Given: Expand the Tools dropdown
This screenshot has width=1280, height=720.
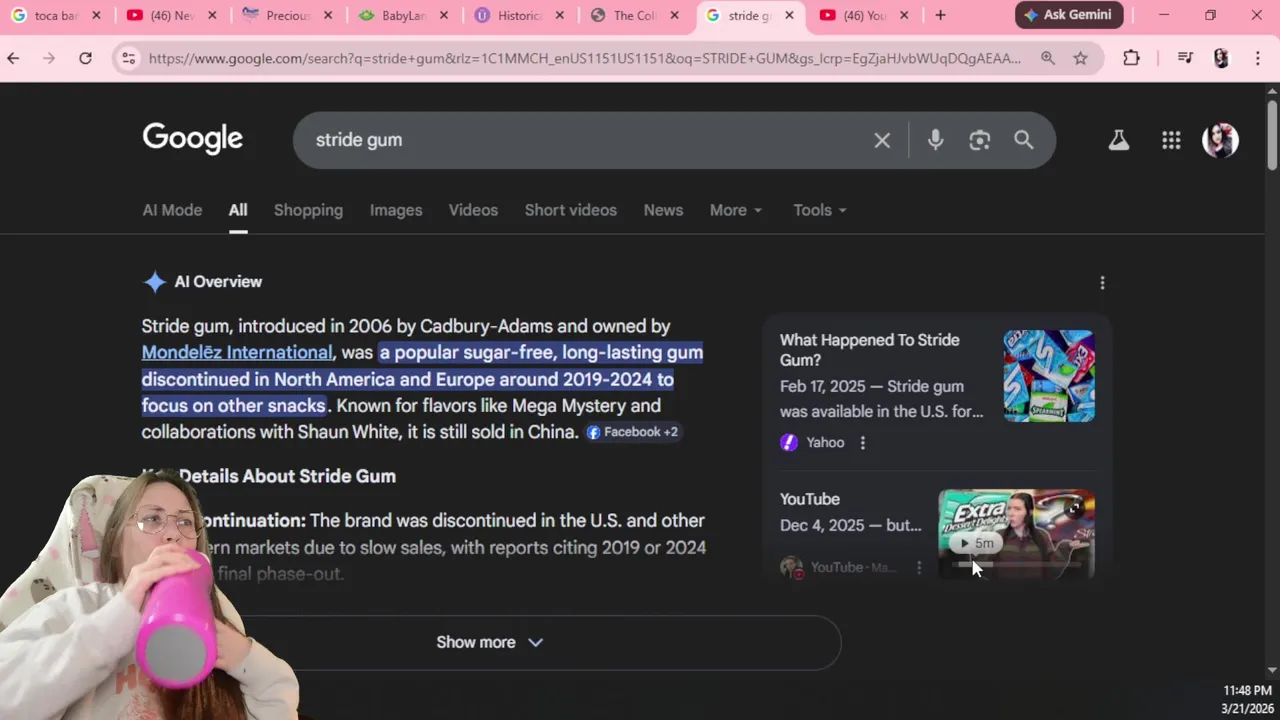Looking at the screenshot, I should click(820, 210).
